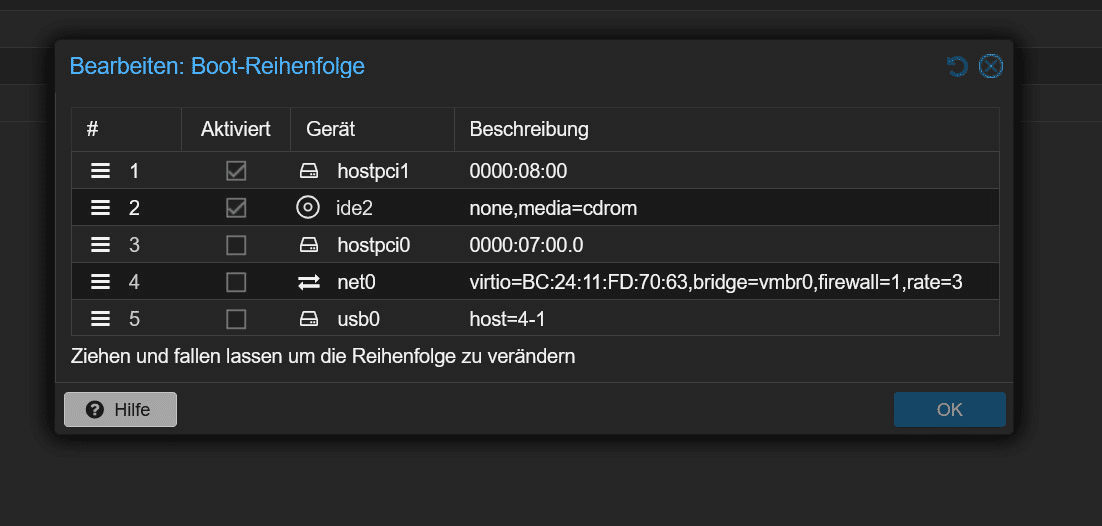Screen dimensions: 1102x526
Task: Click the Hilfe button
Action: [120, 410]
